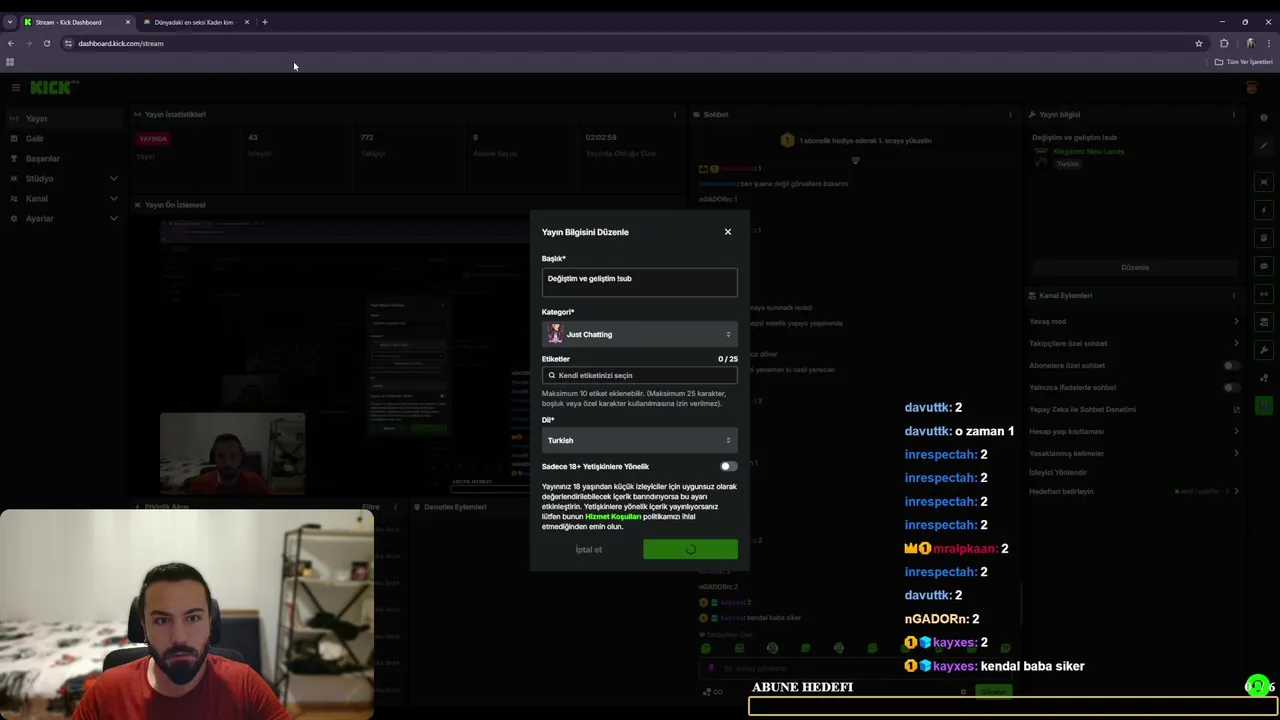Click the chat bubble icon in right toolbar

coord(1264,266)
